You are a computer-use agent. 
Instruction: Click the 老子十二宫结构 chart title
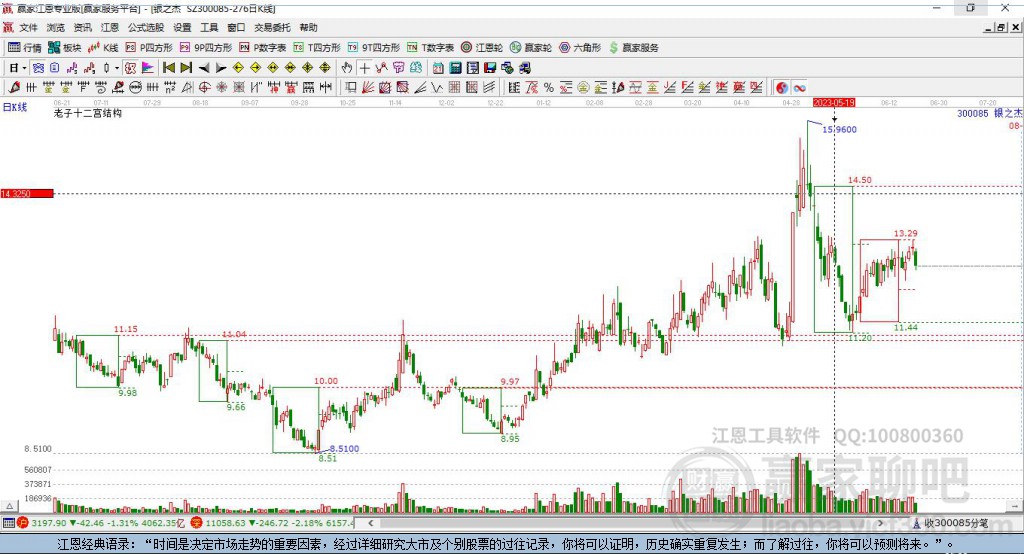[x=88, y=113]
